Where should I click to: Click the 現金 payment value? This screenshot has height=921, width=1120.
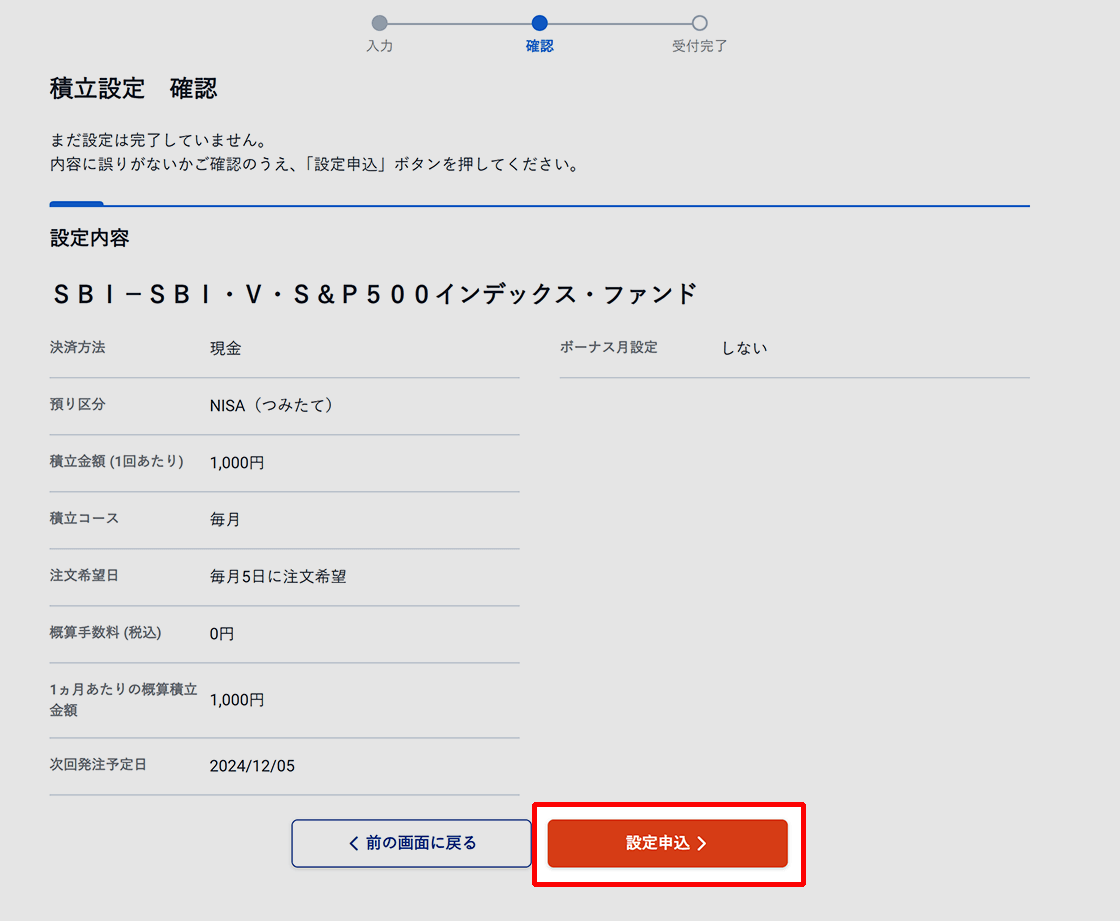[225, 348]
